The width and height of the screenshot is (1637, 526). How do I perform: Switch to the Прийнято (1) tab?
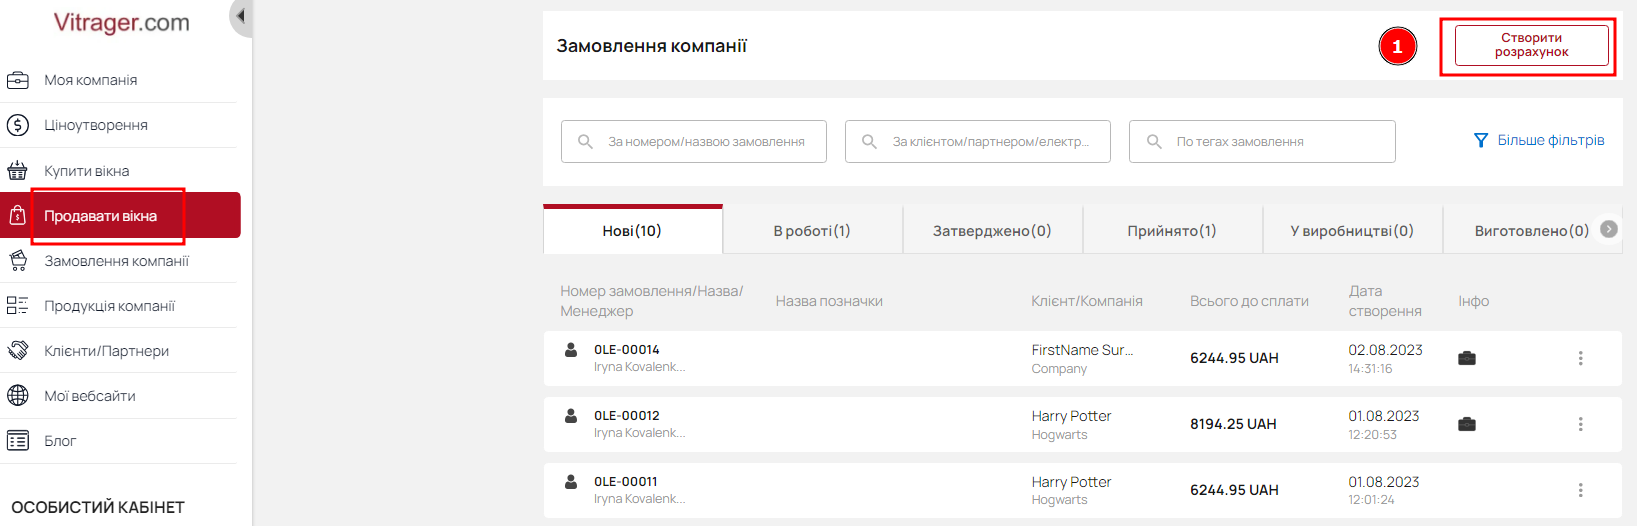[x=1172, y=231]
